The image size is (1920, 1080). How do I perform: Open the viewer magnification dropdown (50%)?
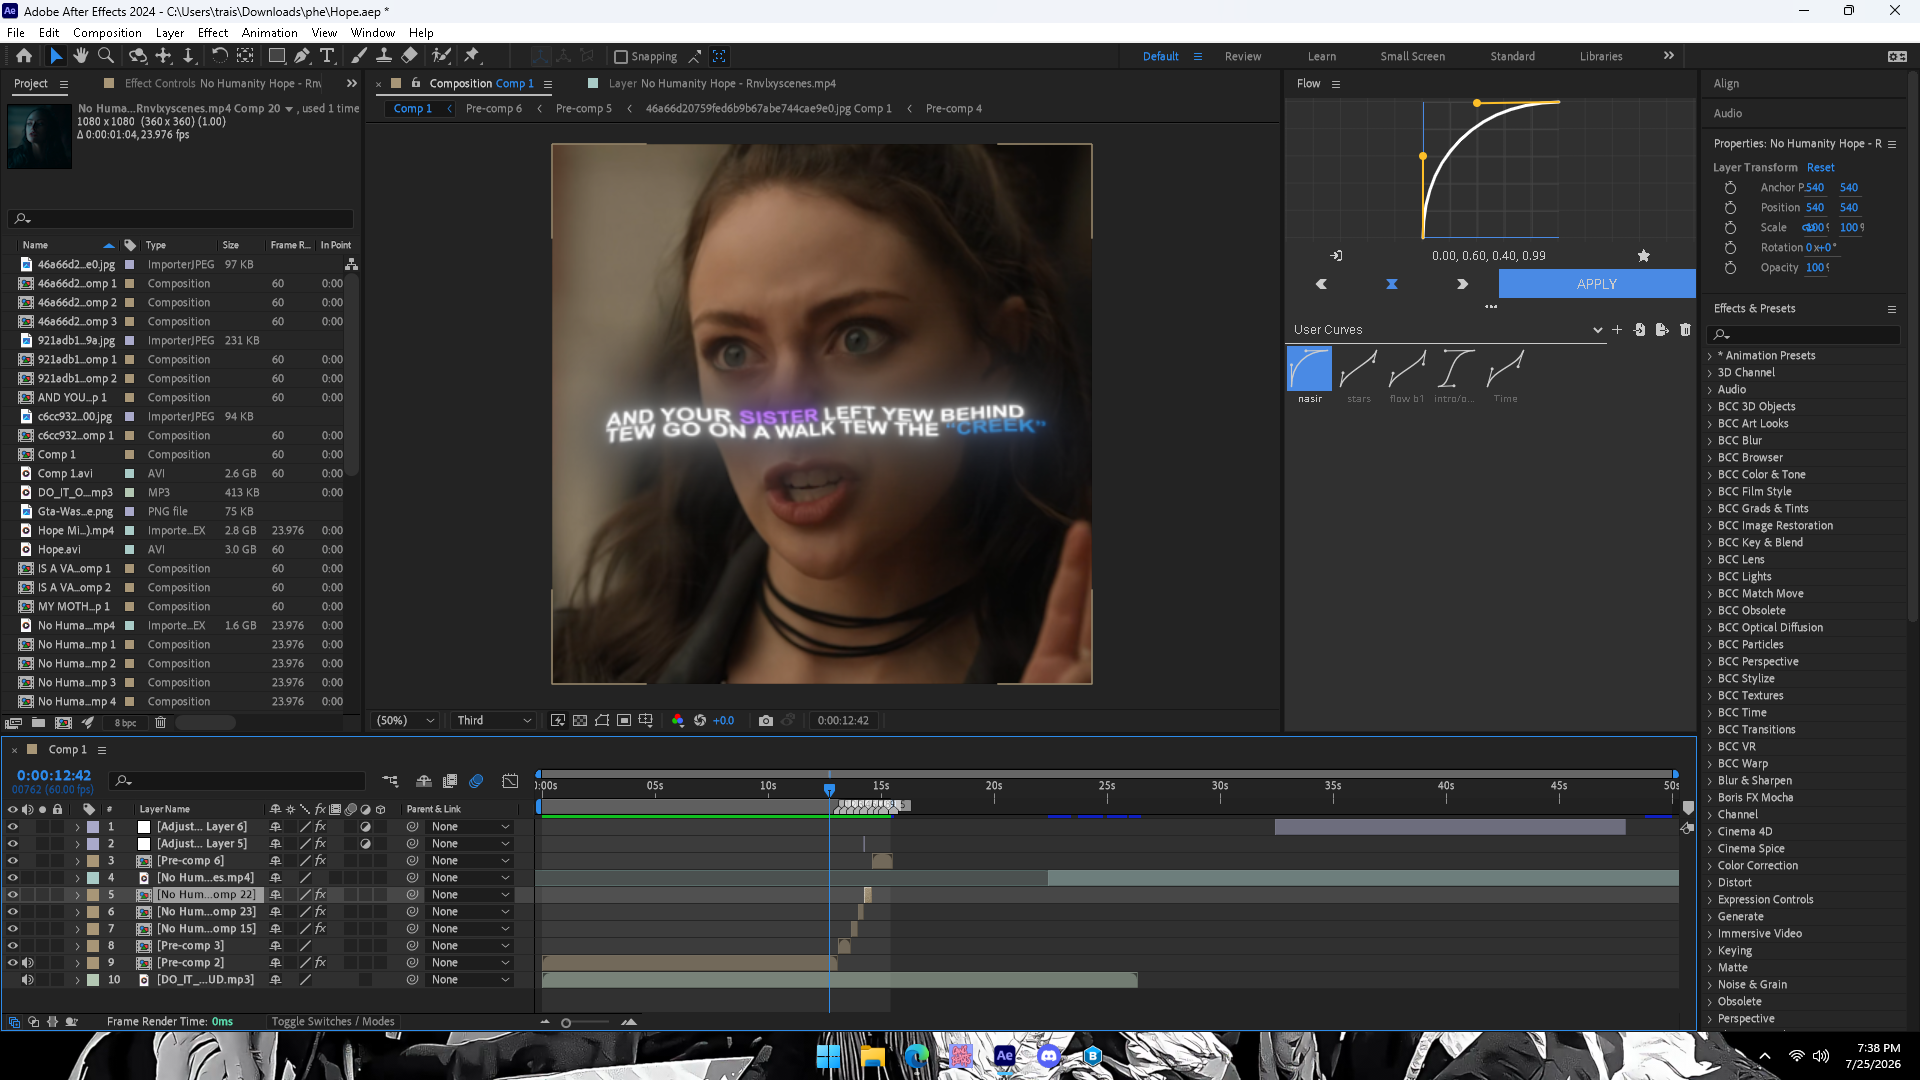pos(405,720)
